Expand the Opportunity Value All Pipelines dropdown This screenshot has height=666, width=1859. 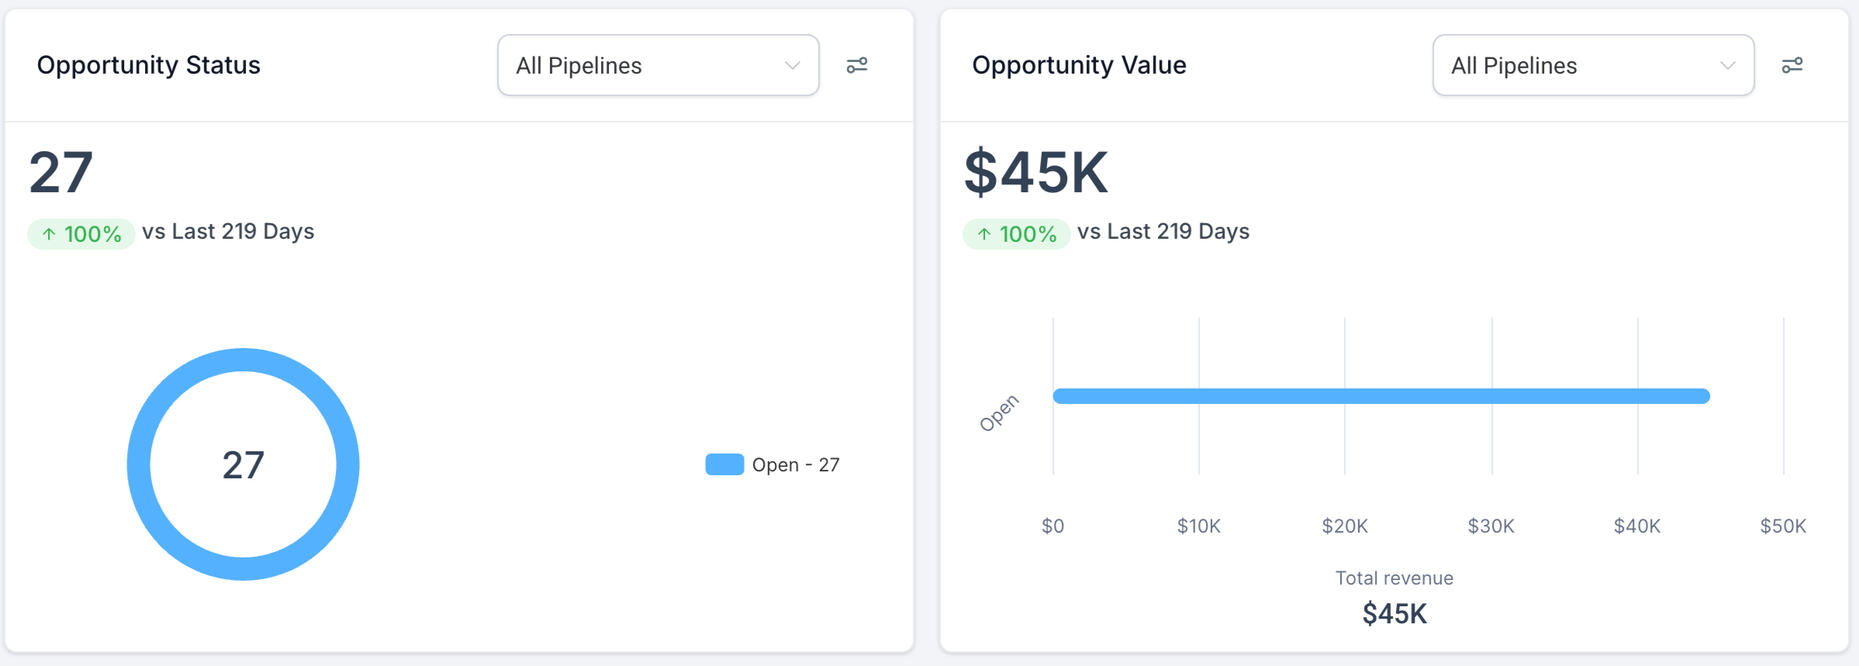1592,65
